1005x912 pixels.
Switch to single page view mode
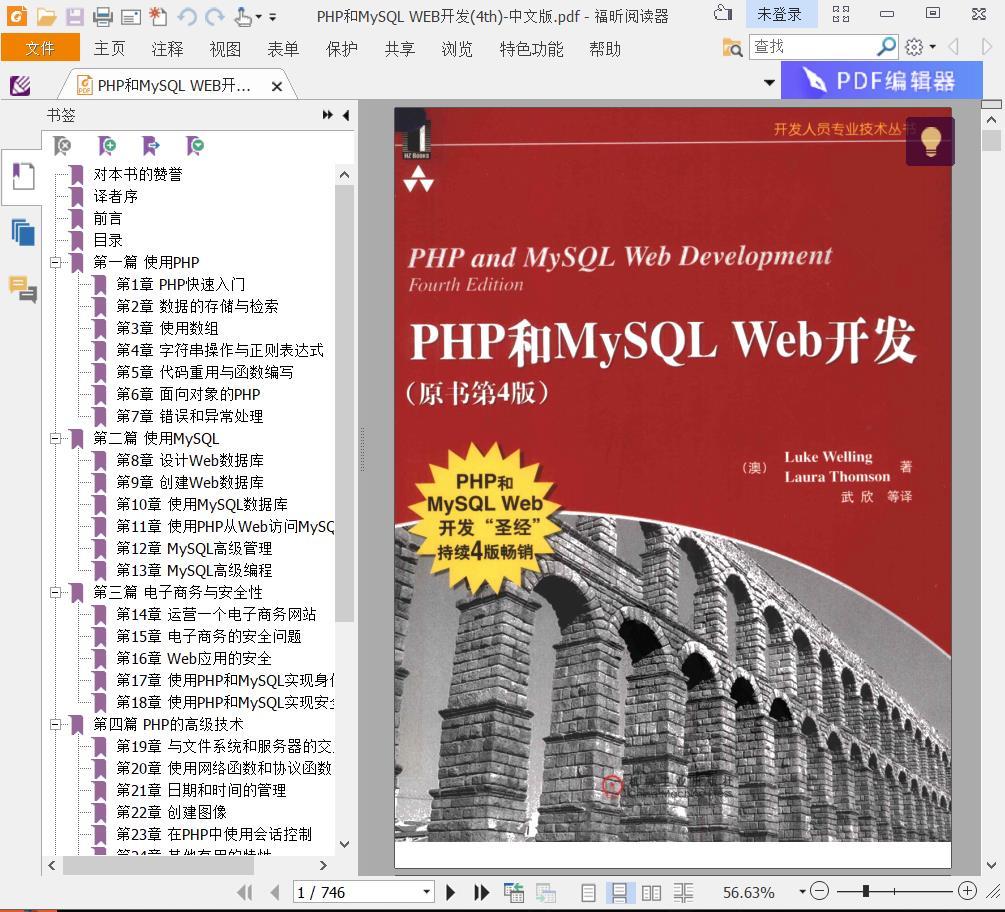coord(588,893)
